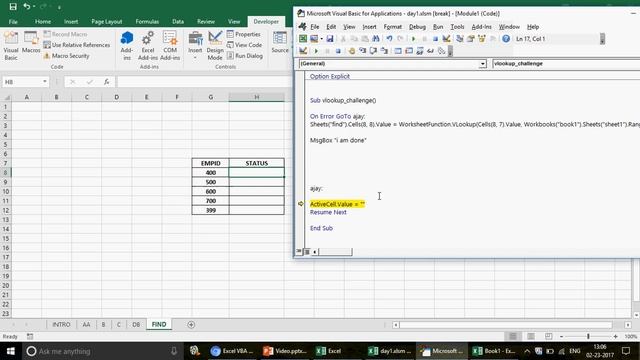Viewport: 640px width, 360px height.
Task: Toggle Design Mode in the ribbon
Action: click(x=215, y=46)
